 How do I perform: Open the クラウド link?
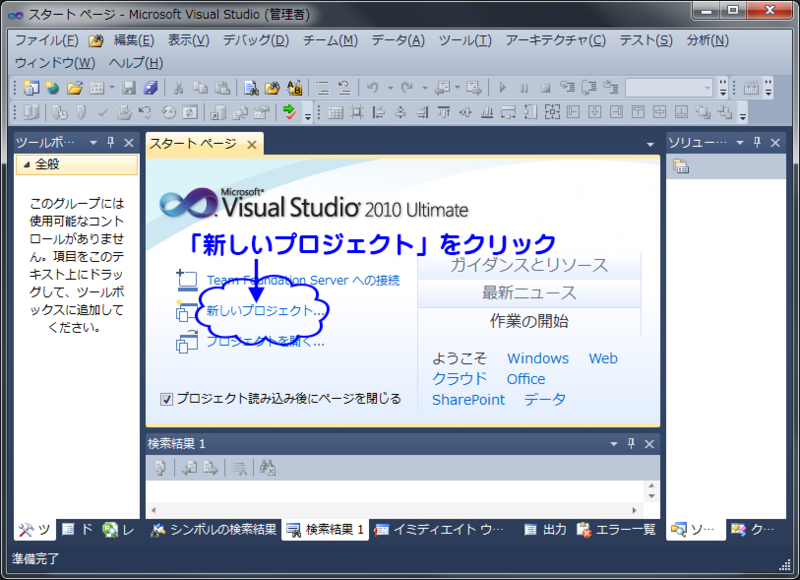[459, 379]
